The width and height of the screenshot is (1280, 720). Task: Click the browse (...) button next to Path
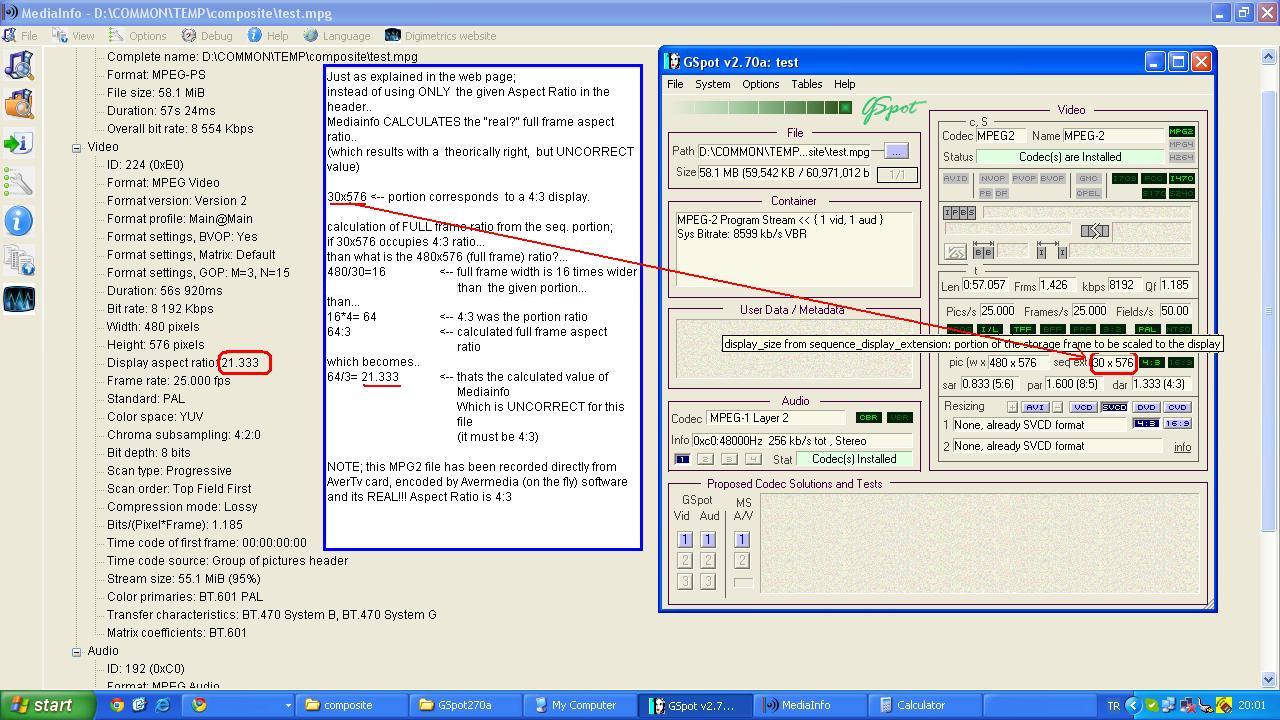coord(896,151)
